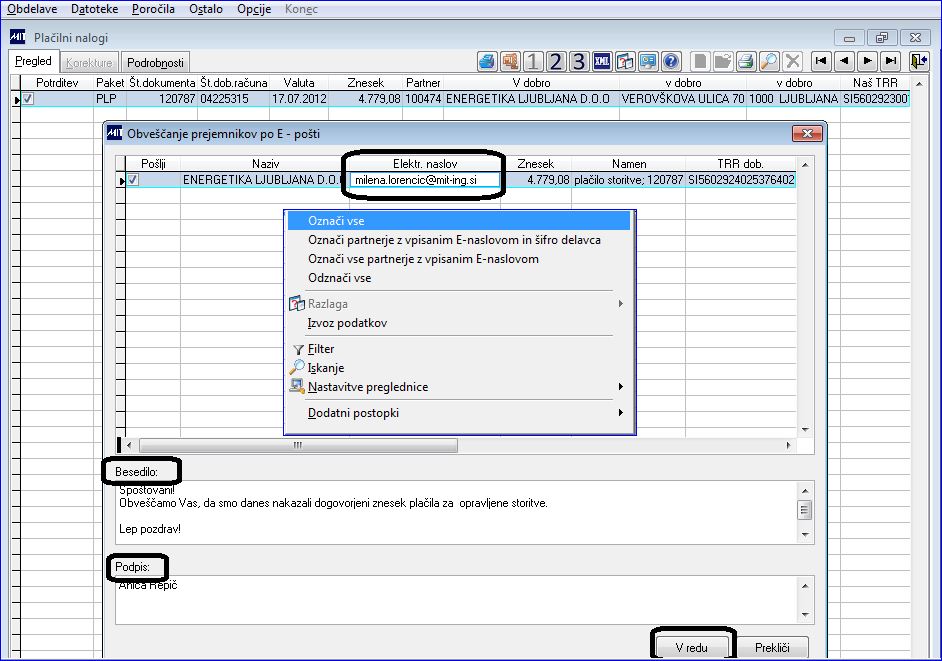The height and width of the screenshot is (661, 942).
Task: Click the VEROVŠKOVA ULICA 70 cell
Action: tap(682, 99)
